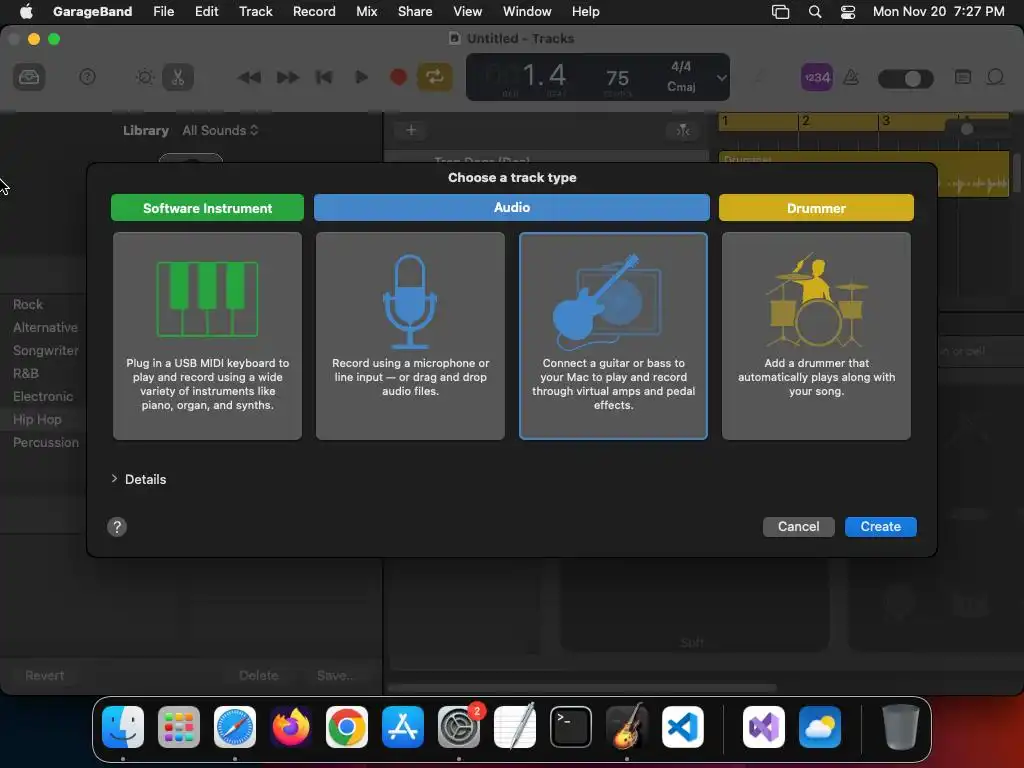
Task: Open the Library toolbar icon
Action: tap(29, 78)
